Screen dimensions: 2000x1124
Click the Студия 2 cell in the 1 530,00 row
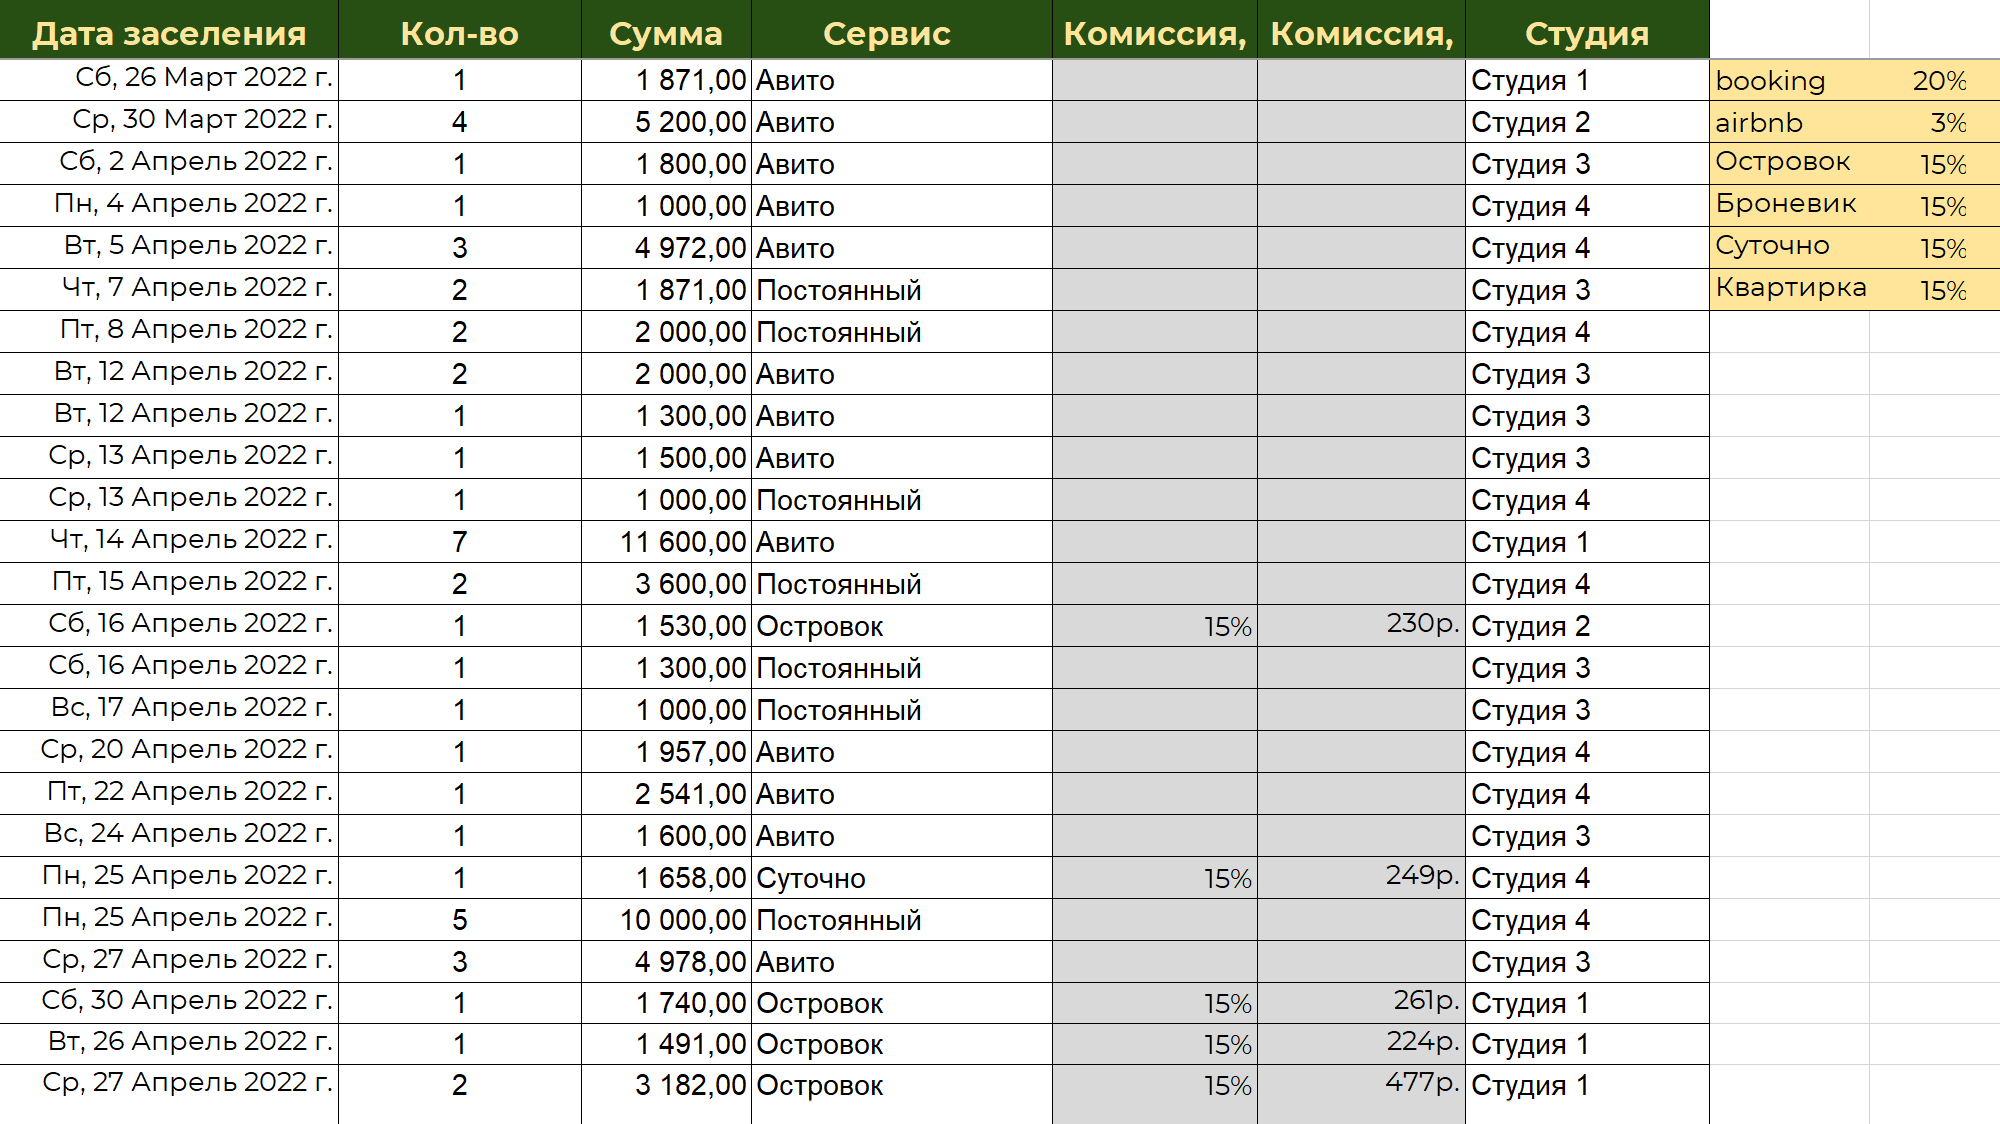[1587, 626]
